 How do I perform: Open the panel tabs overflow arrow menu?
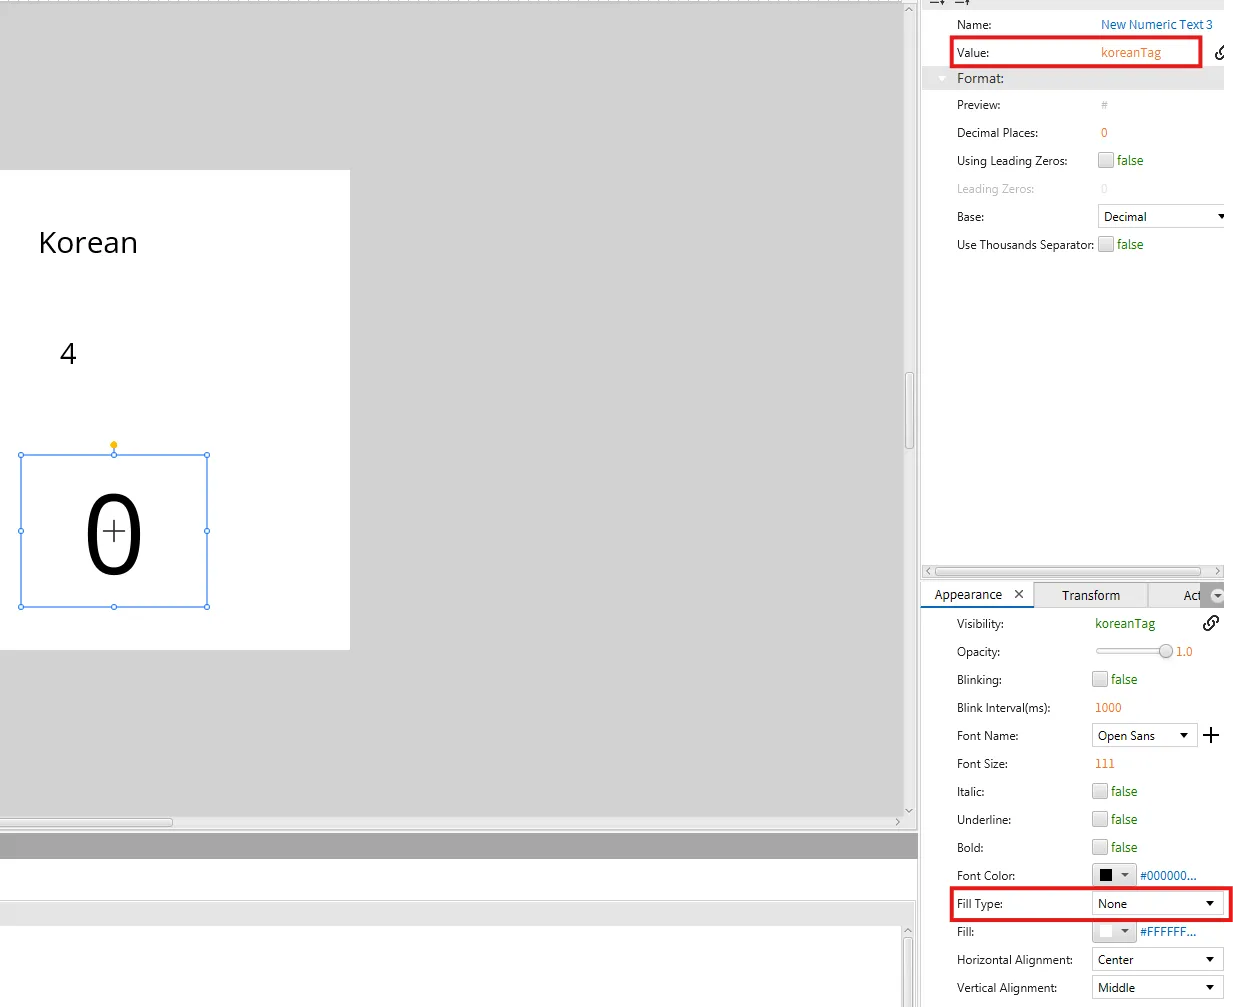(x=1216, y=595)
